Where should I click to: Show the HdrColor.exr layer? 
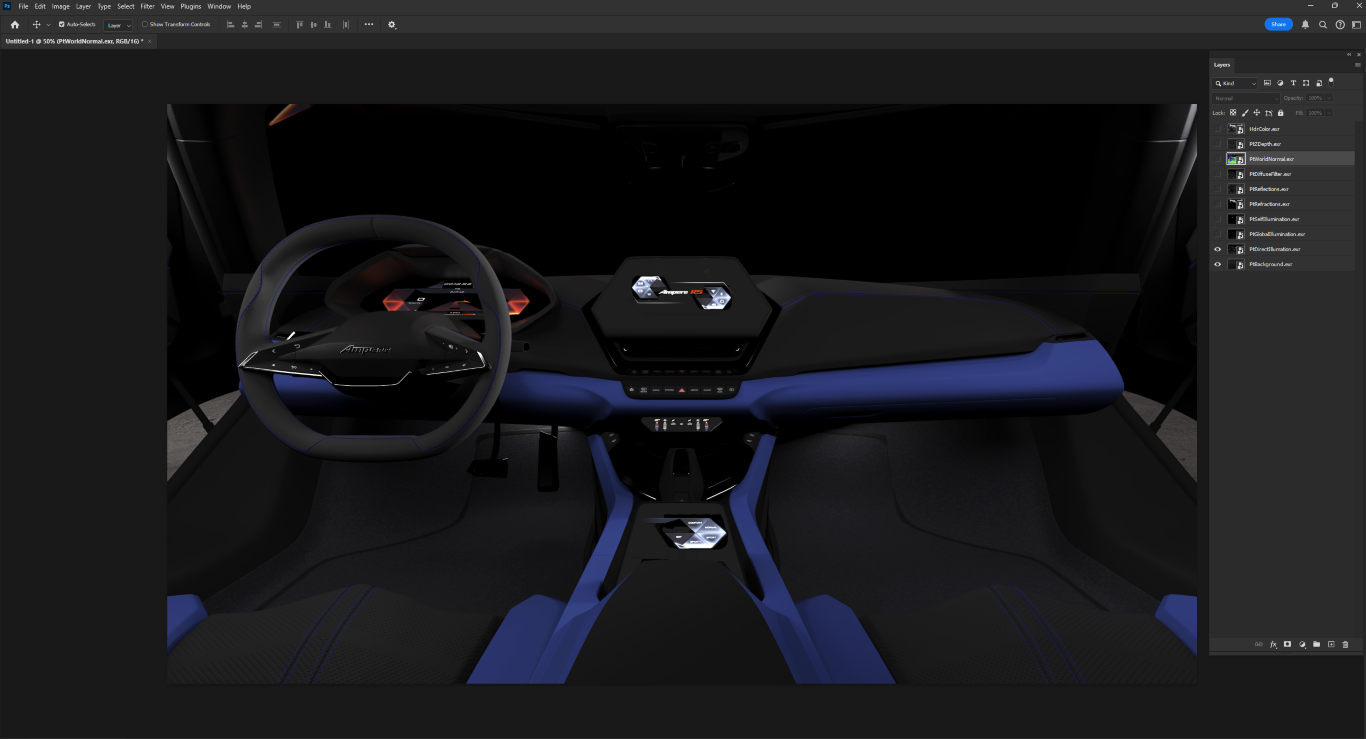[x=1217, y=129]
